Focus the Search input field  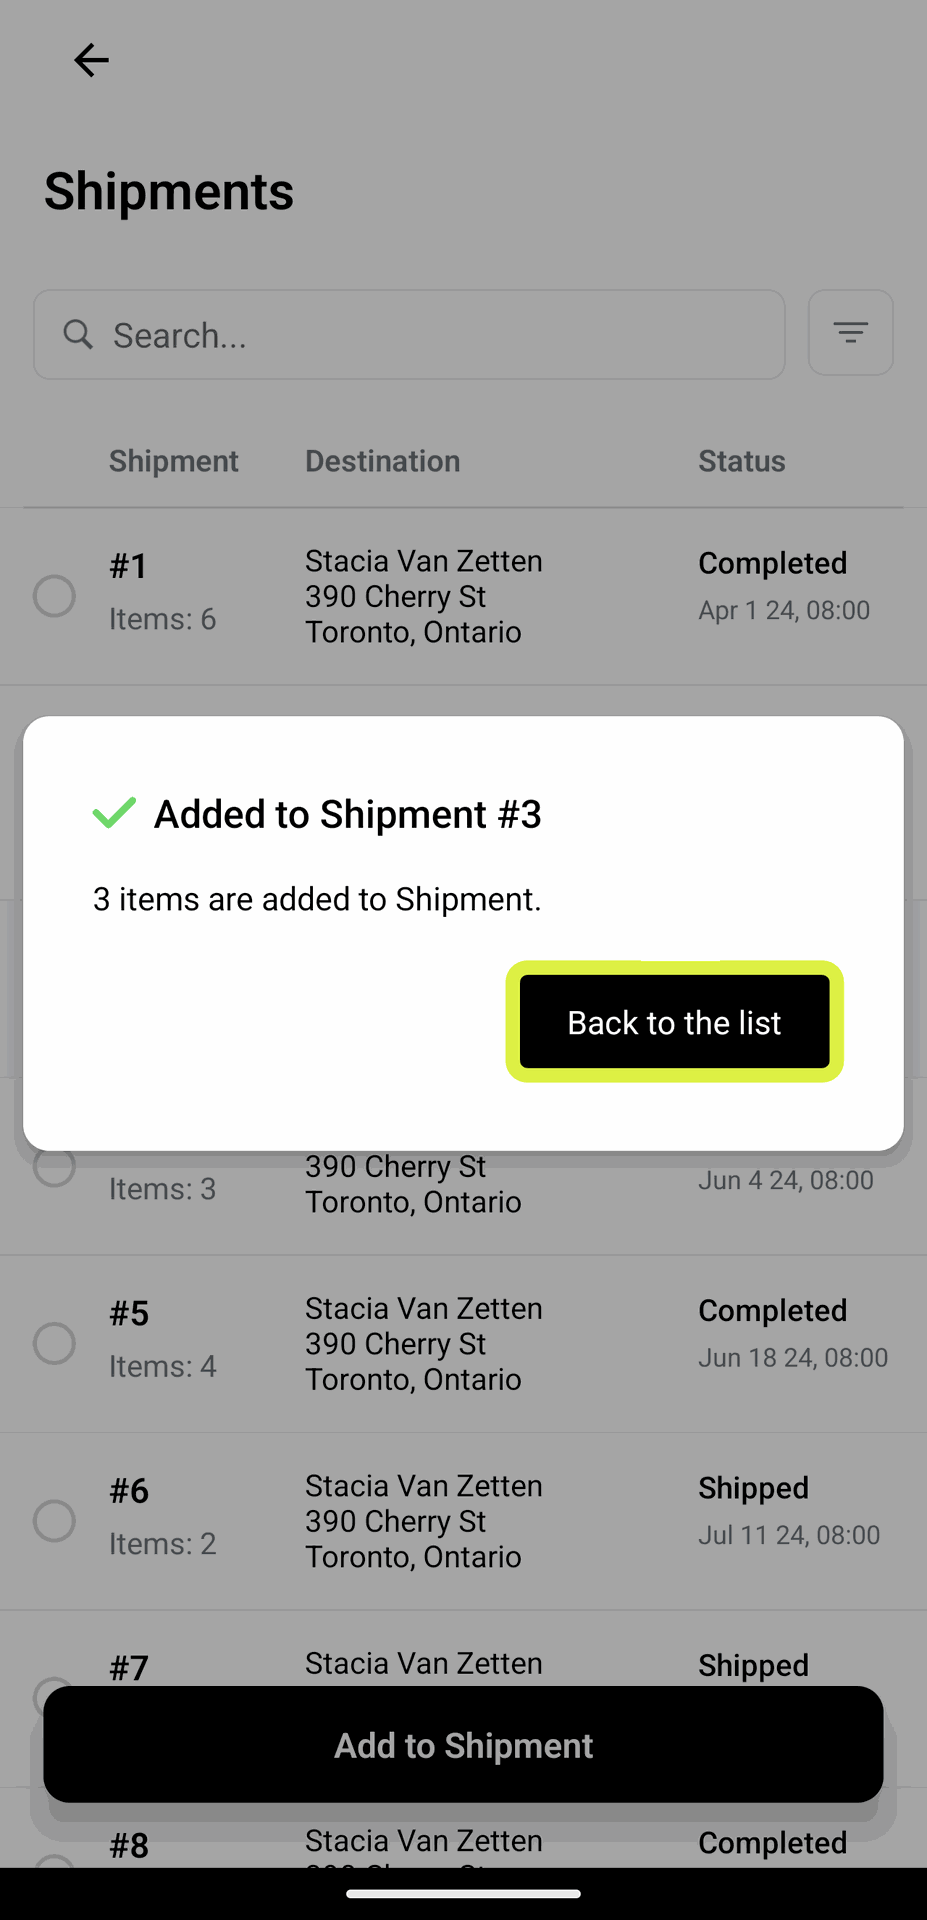pos(430,335)
